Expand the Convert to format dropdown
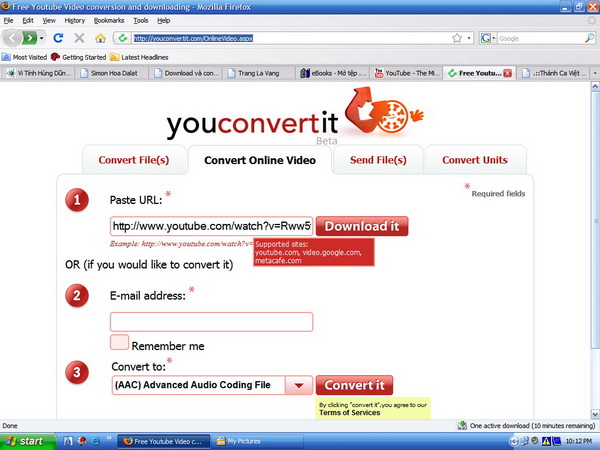The image size is (600, 450). [x=299, y=386]
